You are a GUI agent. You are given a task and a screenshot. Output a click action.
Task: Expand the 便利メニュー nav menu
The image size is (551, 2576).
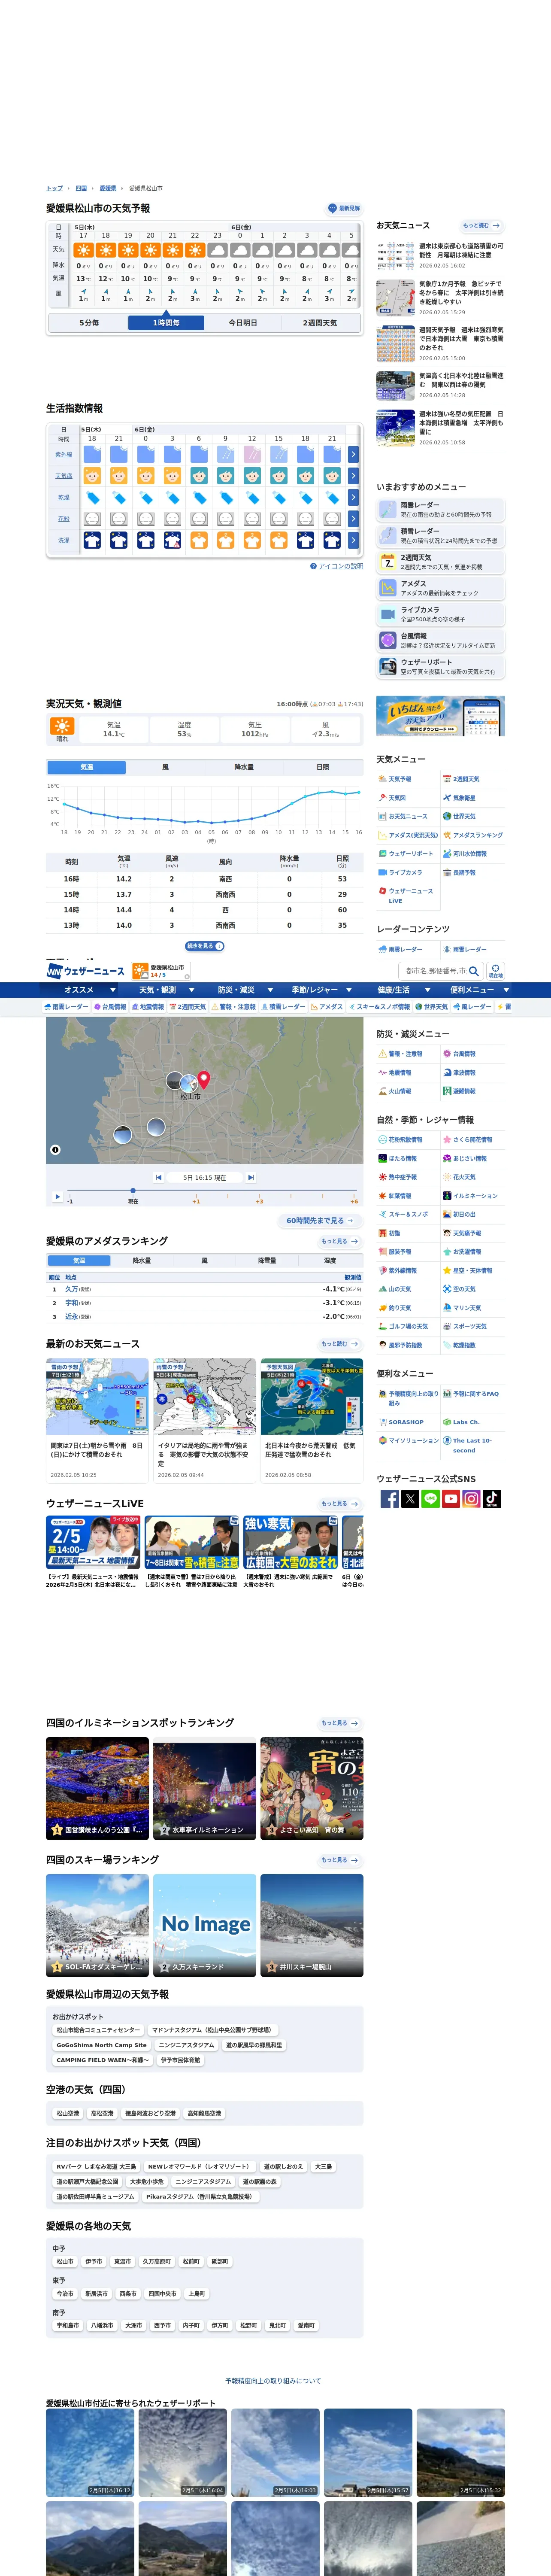[477, 990]
